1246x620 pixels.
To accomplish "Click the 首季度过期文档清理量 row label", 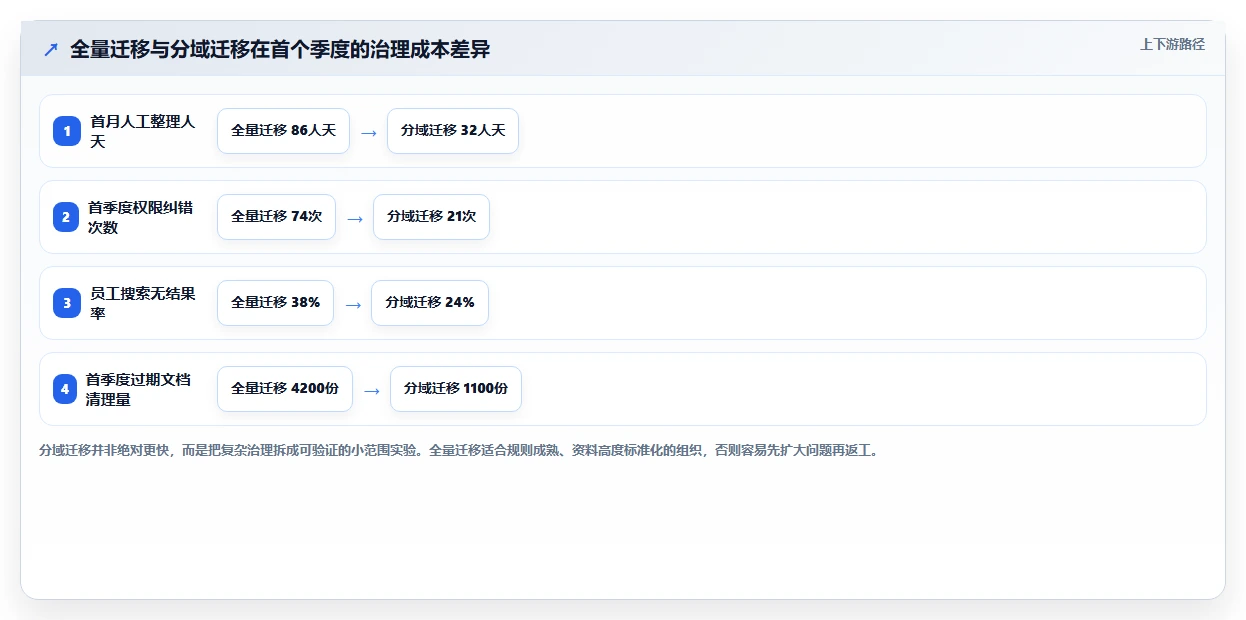I will 139,389.
